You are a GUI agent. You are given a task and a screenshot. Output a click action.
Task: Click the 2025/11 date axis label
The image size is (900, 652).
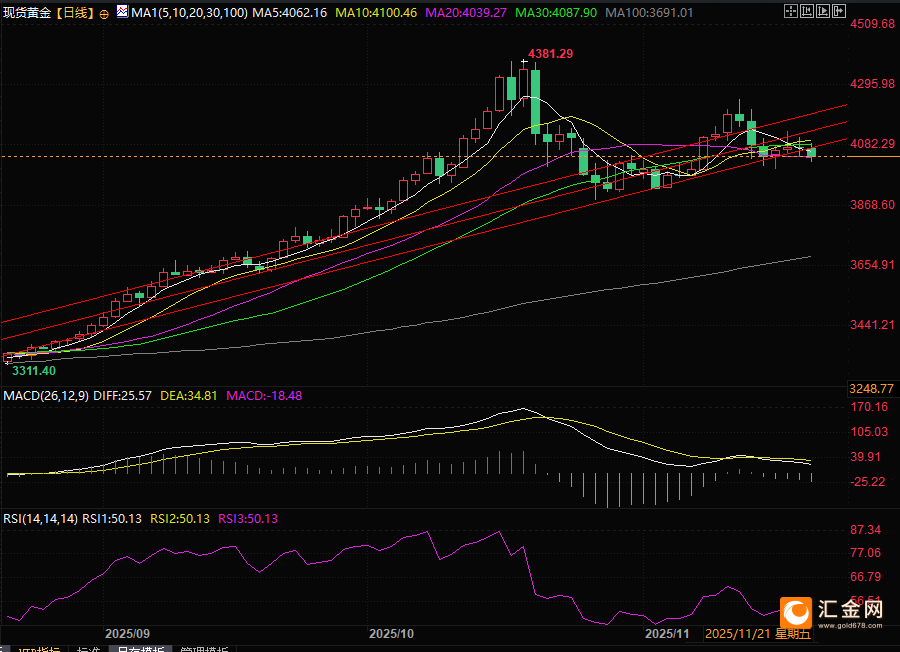(667, 634)
